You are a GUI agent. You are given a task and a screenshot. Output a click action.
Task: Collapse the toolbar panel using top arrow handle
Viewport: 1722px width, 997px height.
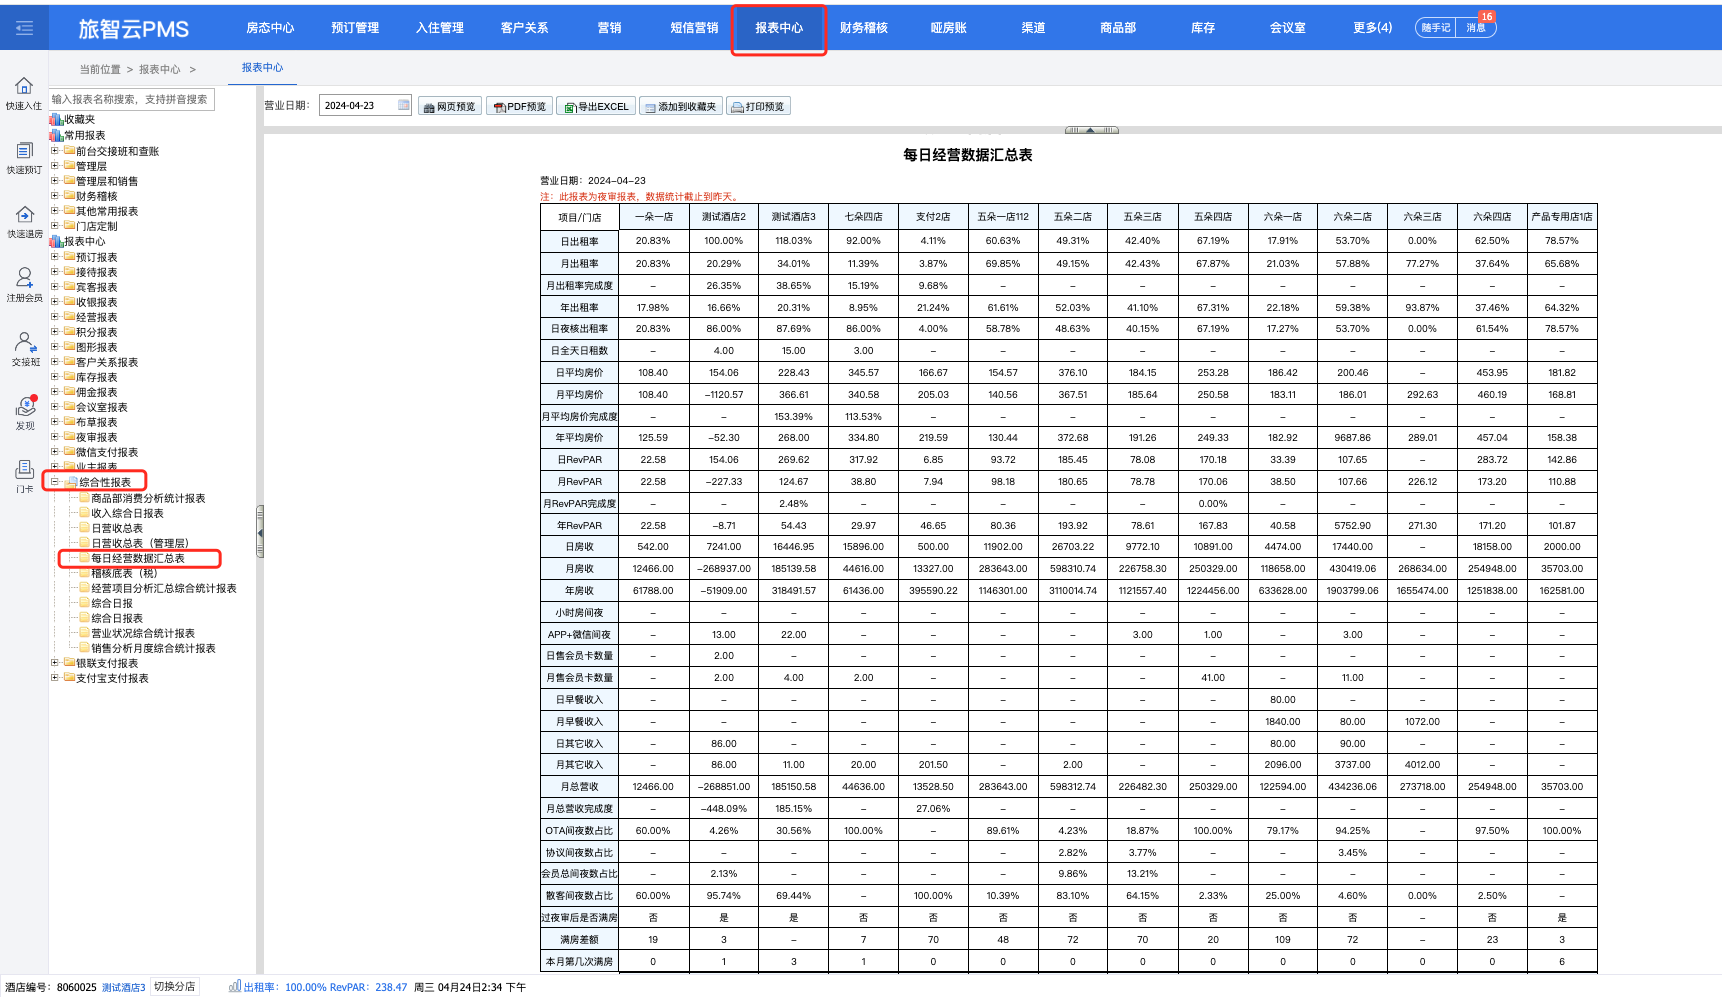1091,130
